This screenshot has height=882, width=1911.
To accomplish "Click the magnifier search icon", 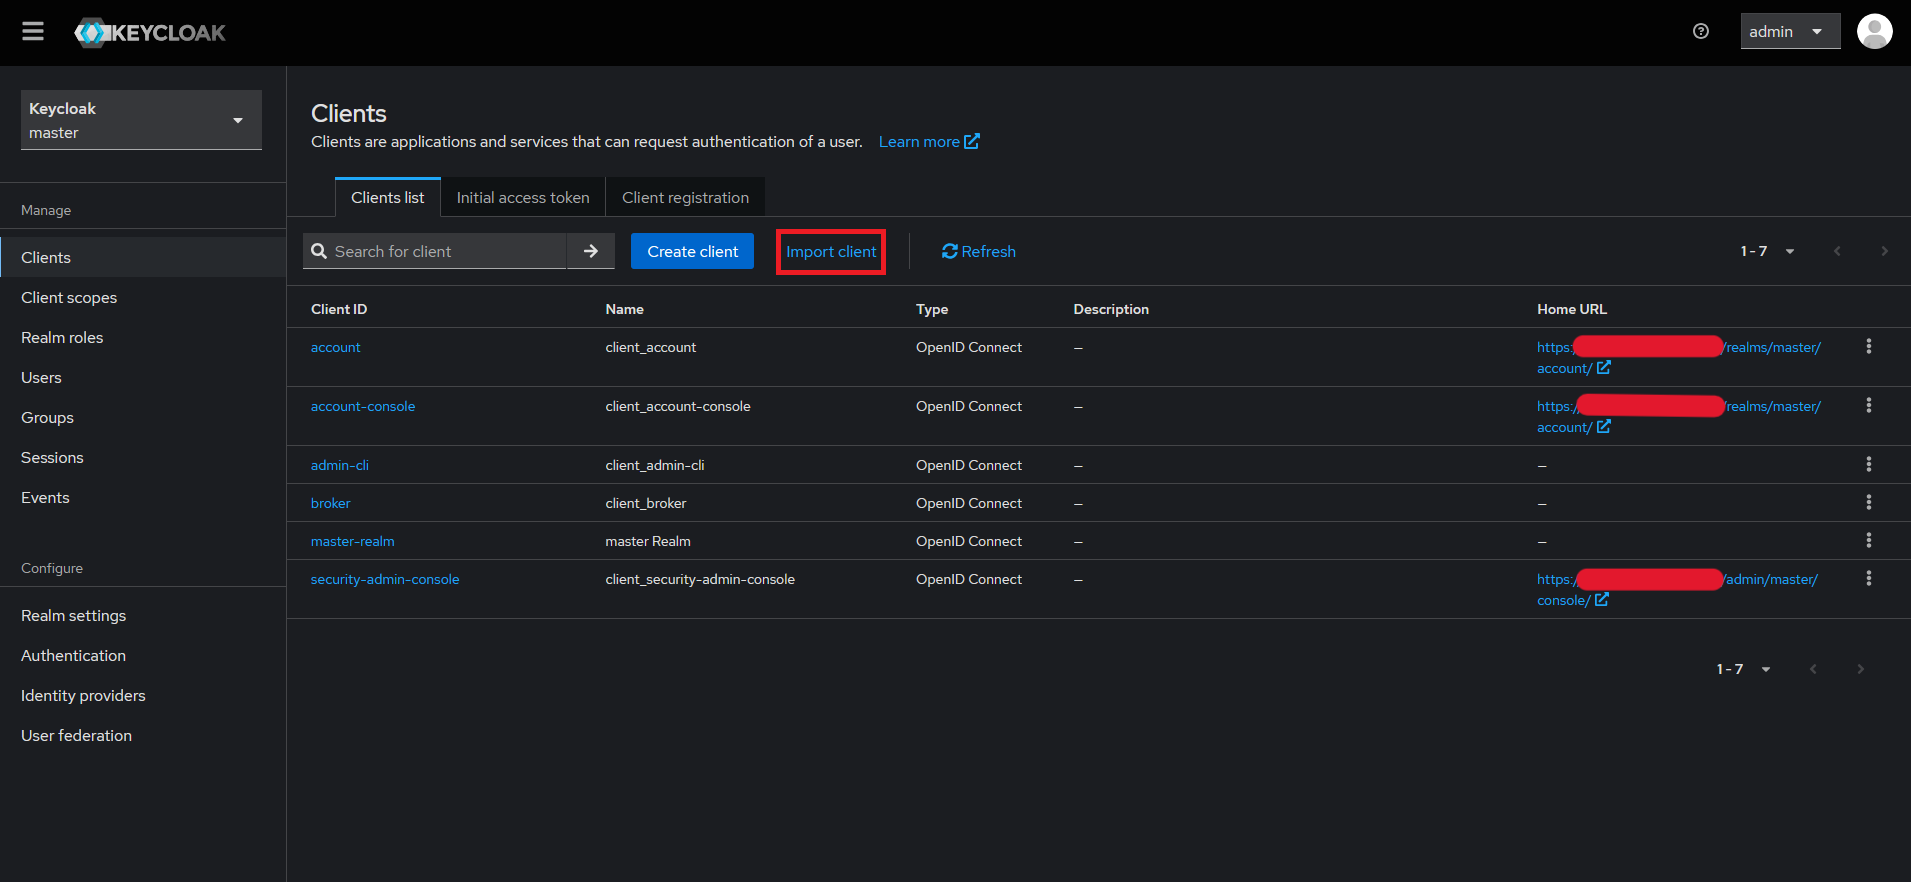I will coord(319,251).
